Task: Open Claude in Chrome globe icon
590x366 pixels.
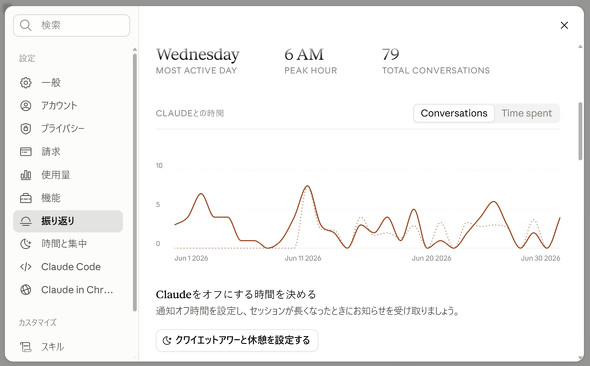Action: [26, 290]
